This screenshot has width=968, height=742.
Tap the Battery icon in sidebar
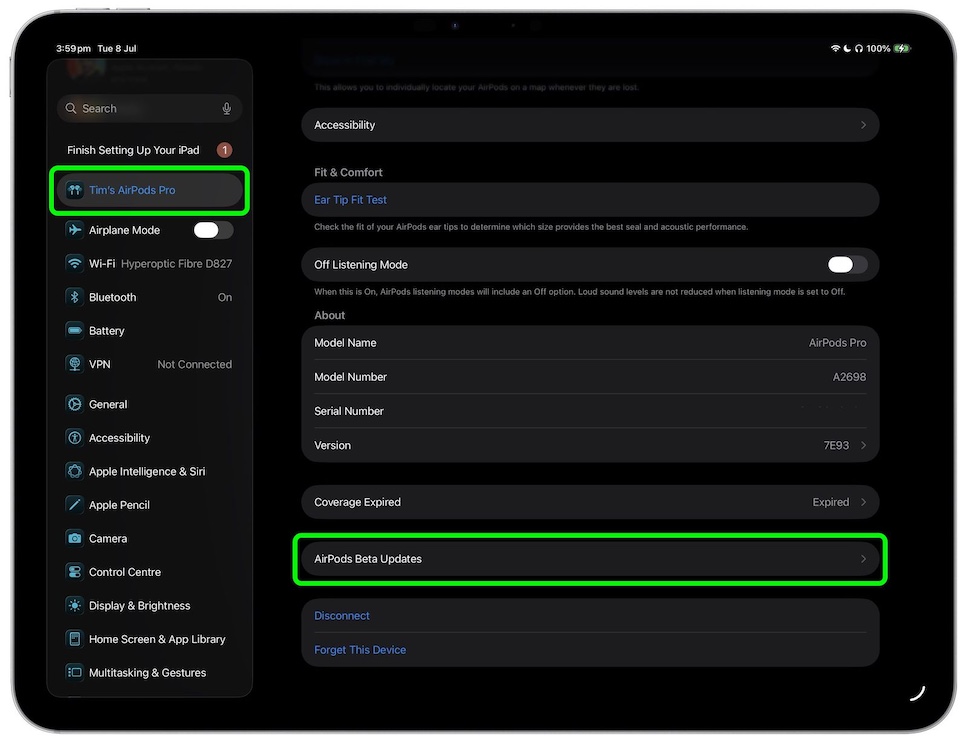pyautogui.click(x=74, y=331)
